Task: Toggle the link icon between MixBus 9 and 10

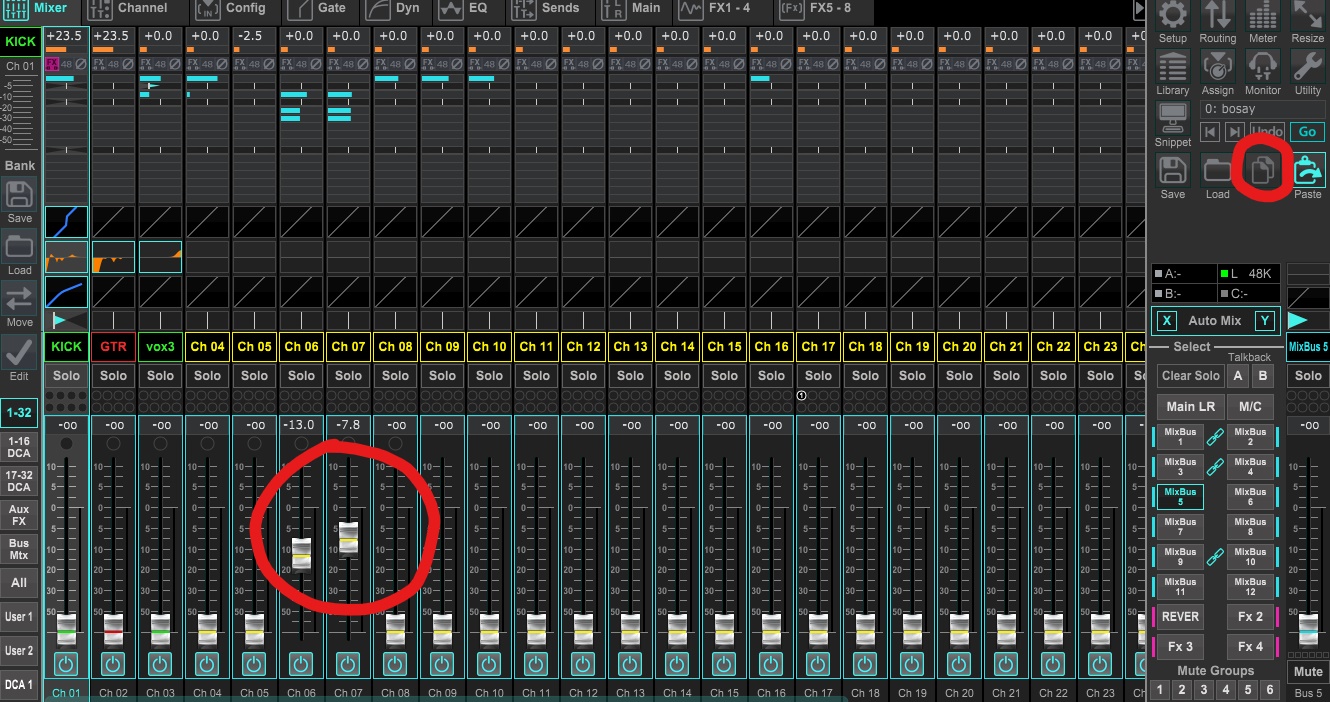Action: 1215,556
